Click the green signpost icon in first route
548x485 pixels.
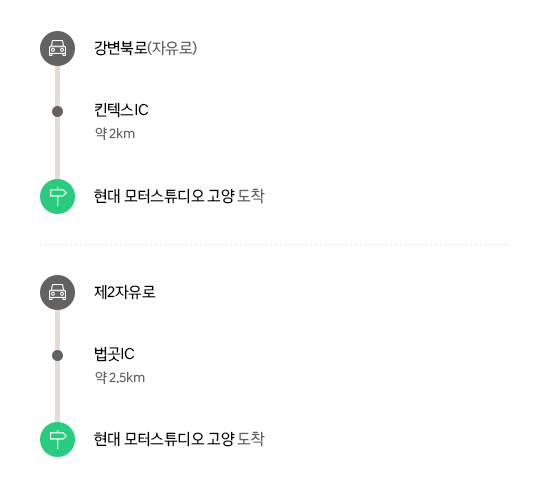(x=57, y=196)
